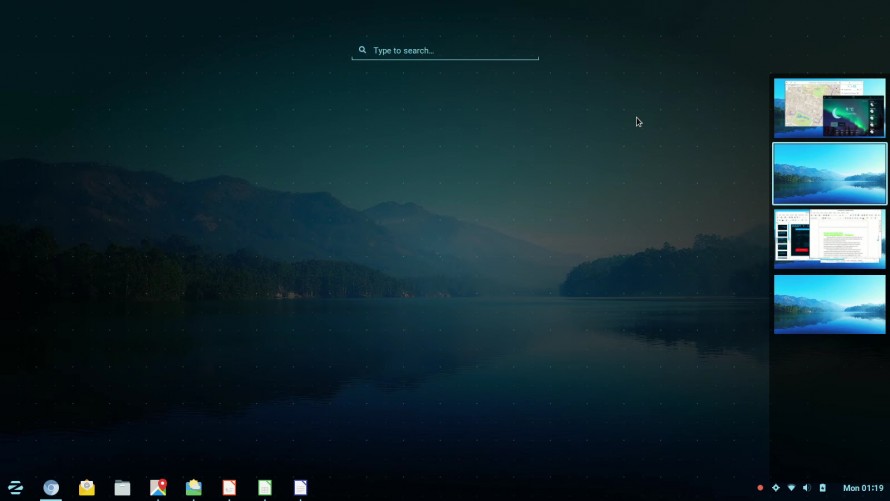This screenshot has width=890, height=501.
Task: Click the Type to search field
Action: (x=445, y=50)
